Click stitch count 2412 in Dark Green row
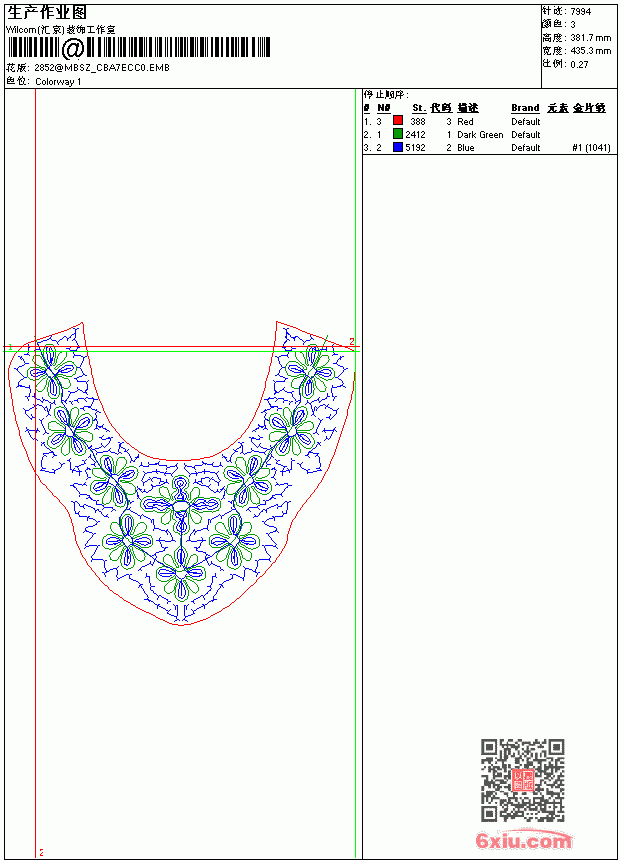The image size is (620, 860). click(x=415, y=135)
